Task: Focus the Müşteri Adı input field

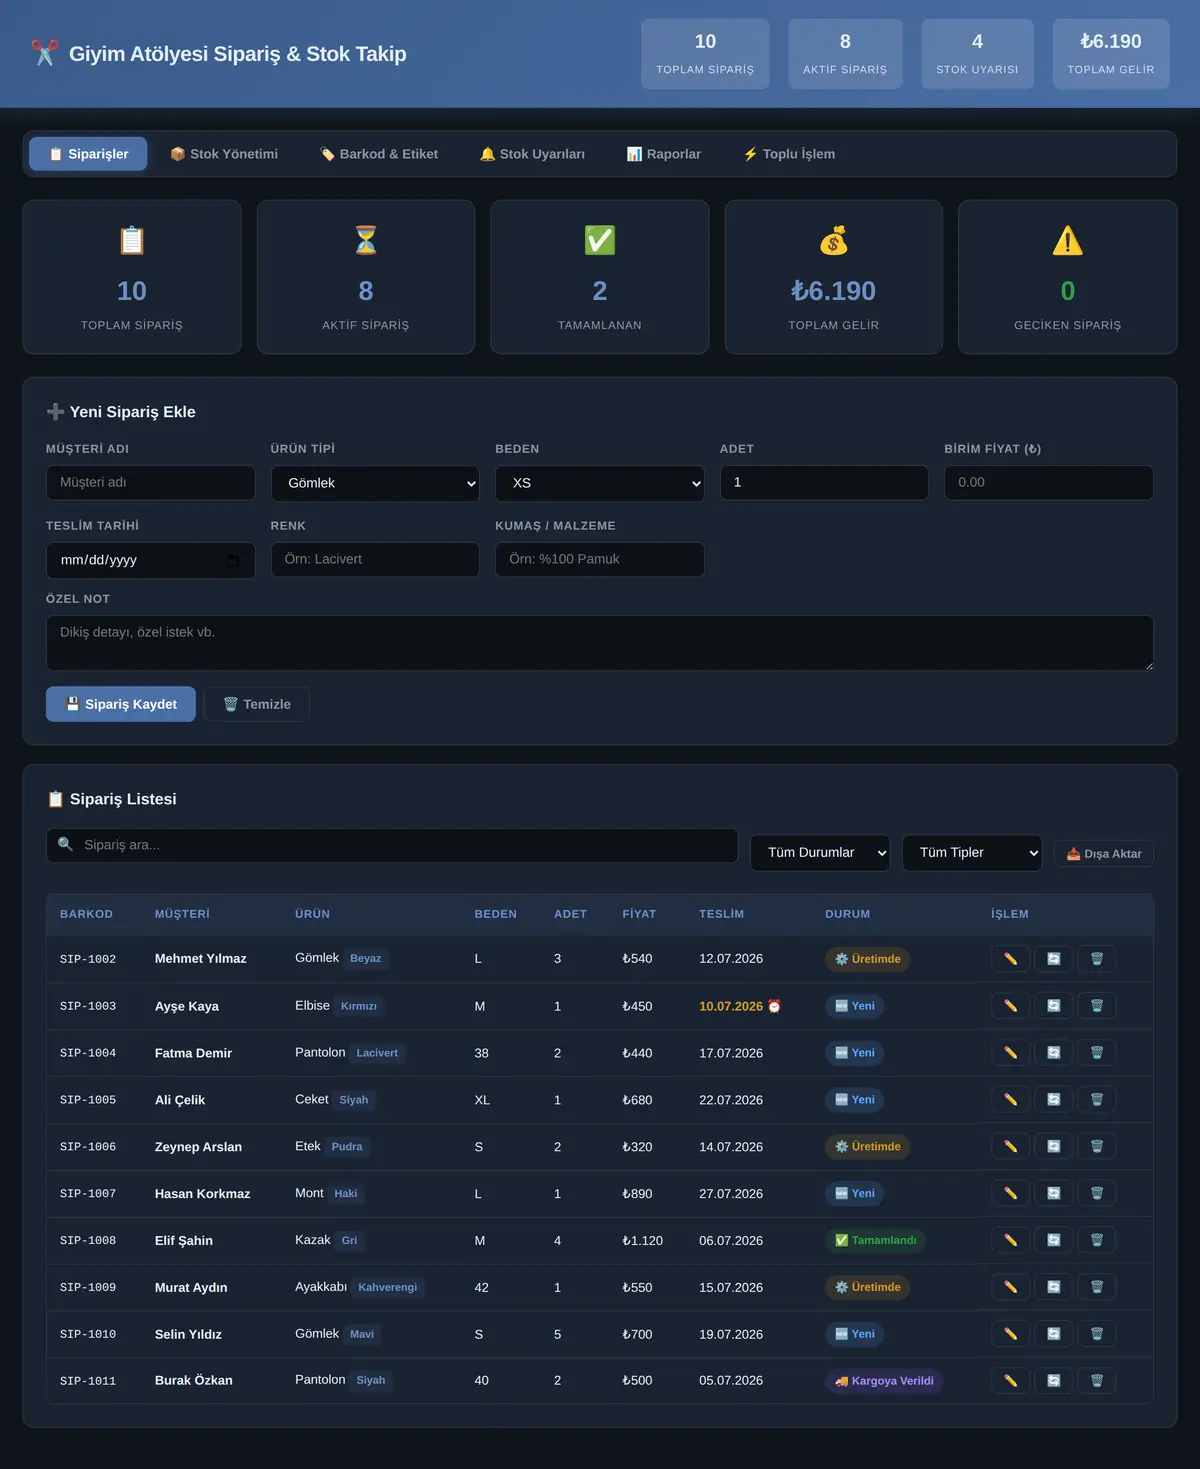Action: [151, 483]
